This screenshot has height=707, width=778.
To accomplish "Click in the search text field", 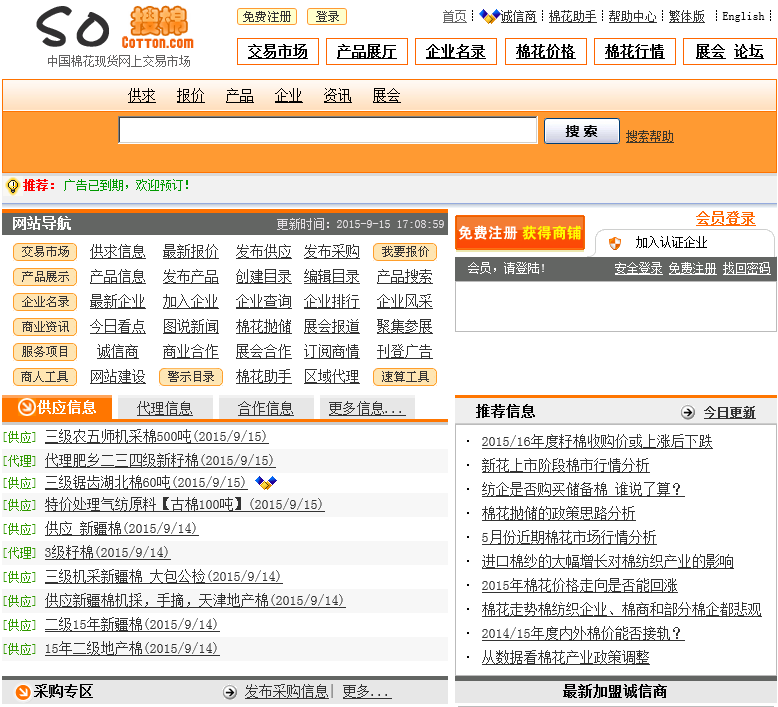I will coord(327,131).
